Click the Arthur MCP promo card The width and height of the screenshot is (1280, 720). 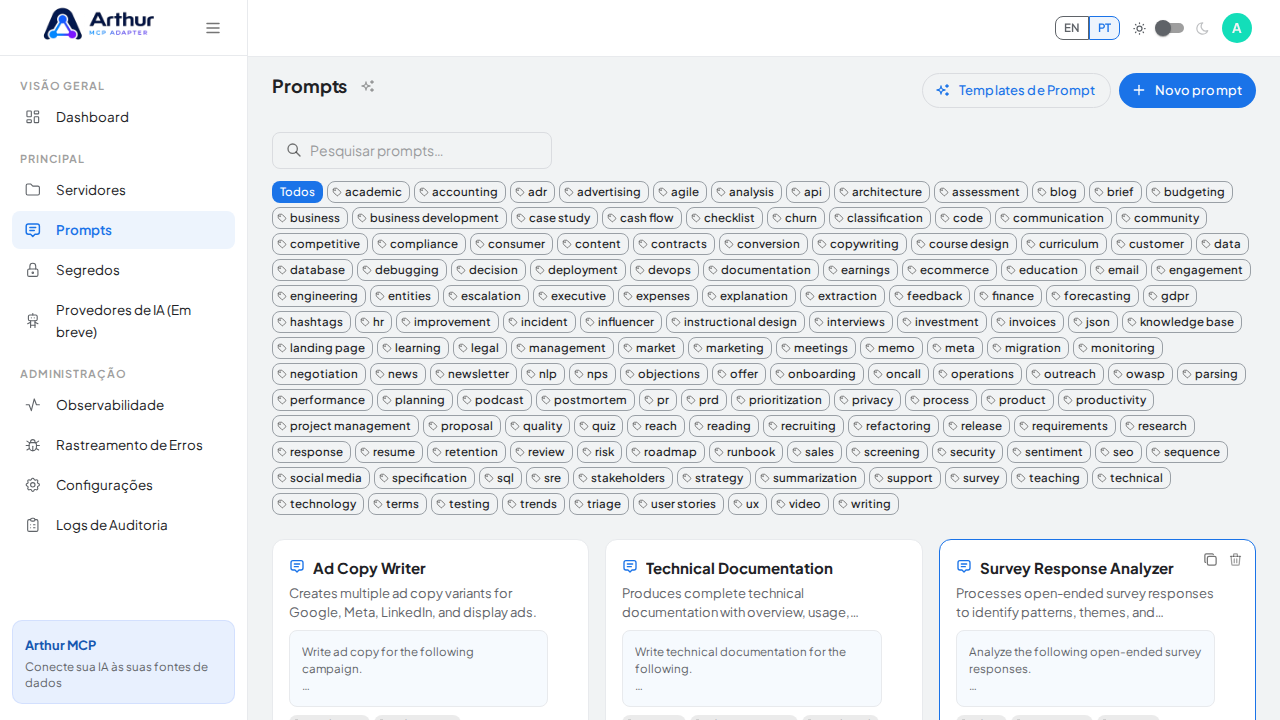(123, 662)
